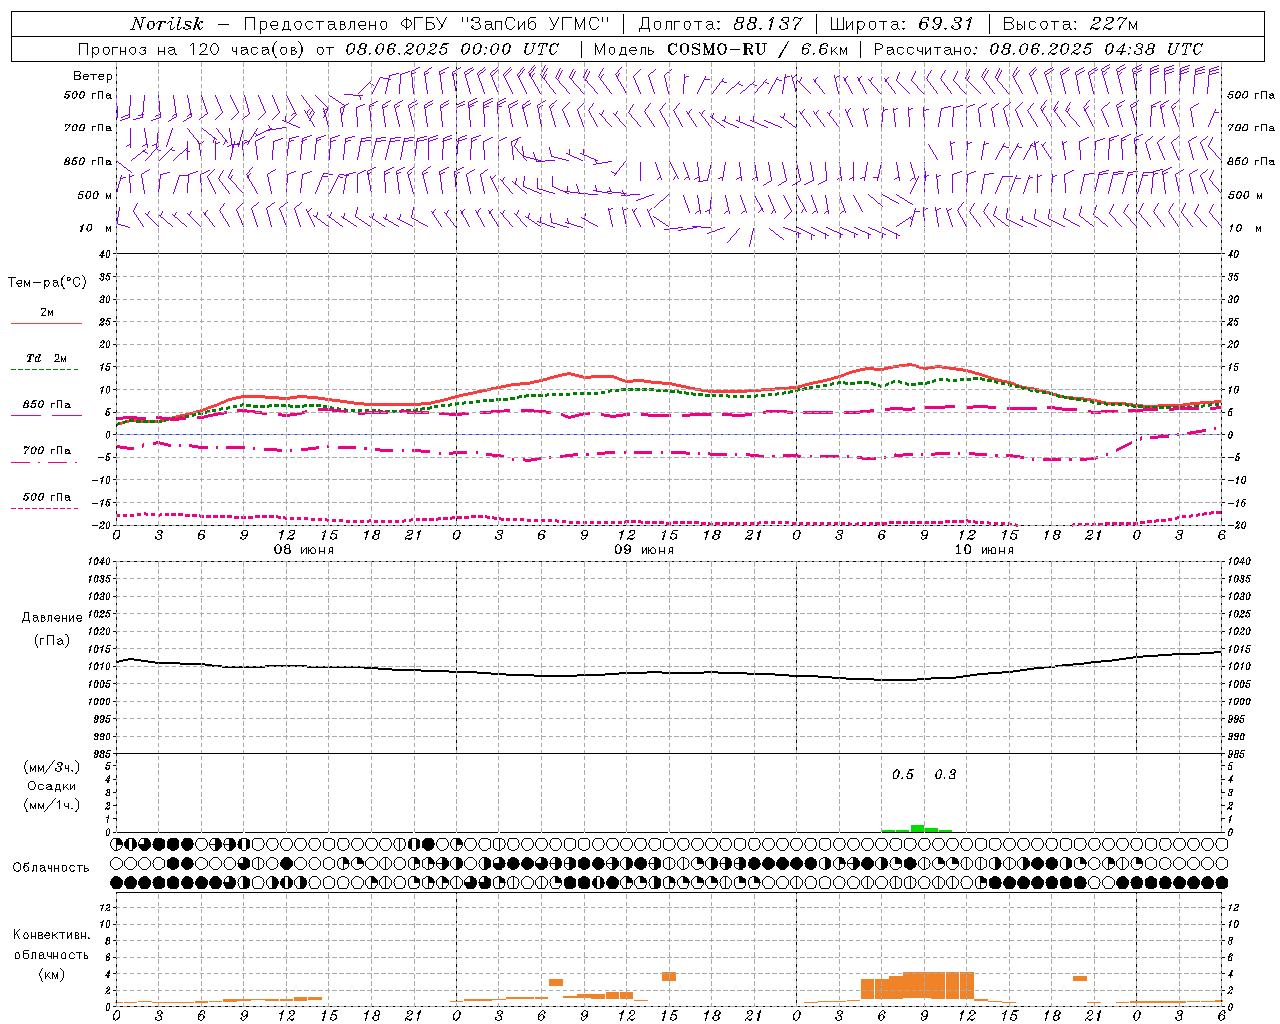Click the tall orange convective bars on 10 июня
This screenshot has width=1280, height=1024.
(x=918, y=986)
